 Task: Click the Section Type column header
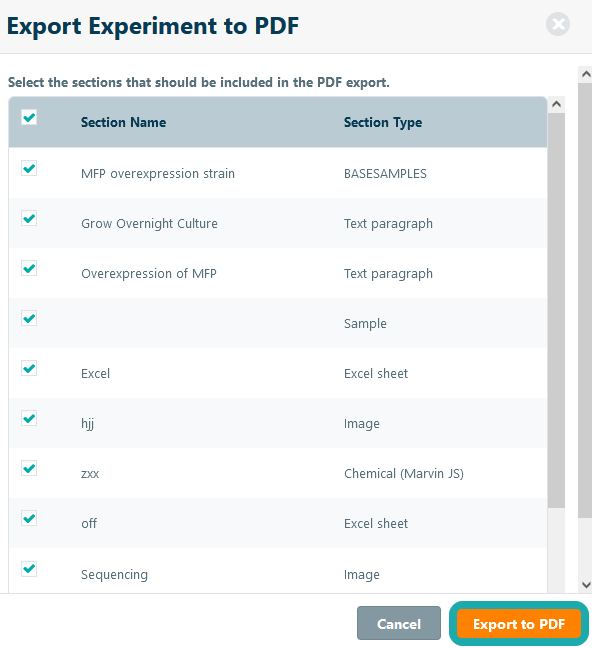[383, 122]
